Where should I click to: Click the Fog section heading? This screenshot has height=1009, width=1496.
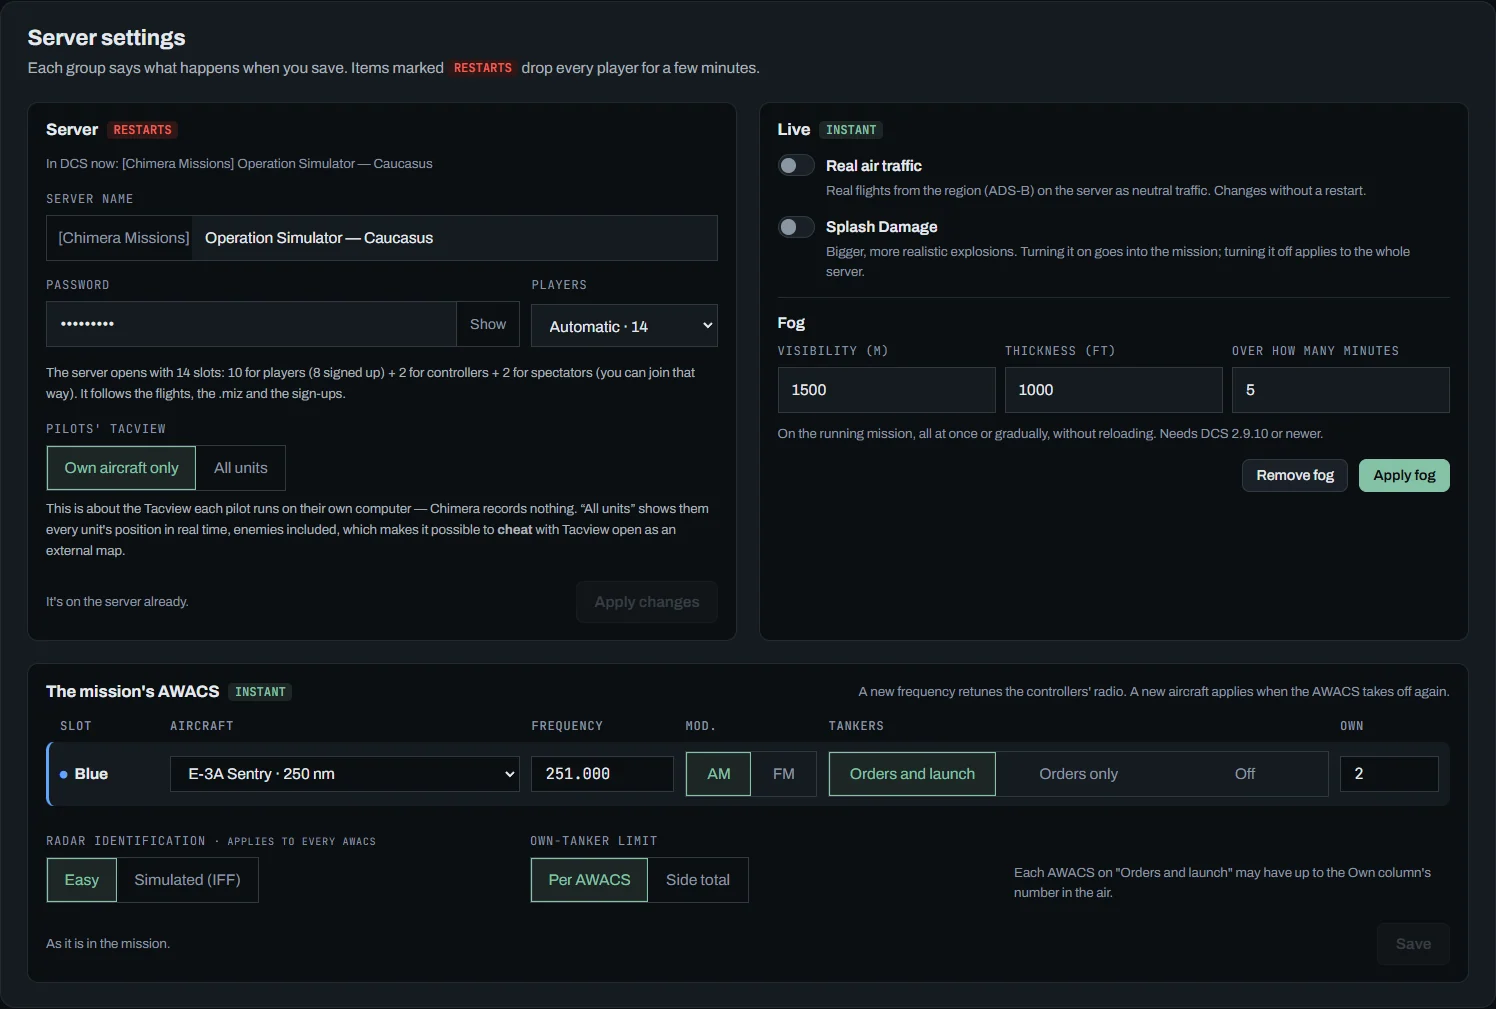pos(791,323)
